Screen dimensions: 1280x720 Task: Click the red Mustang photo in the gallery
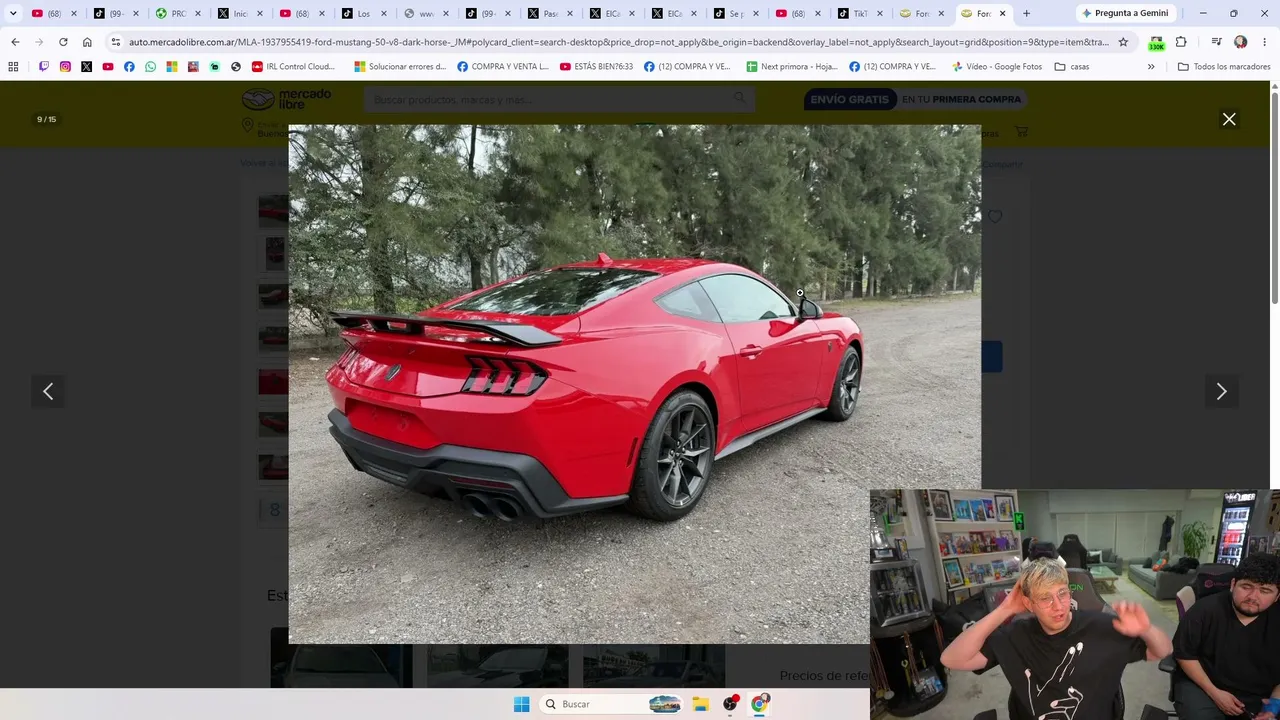point(634,384)
